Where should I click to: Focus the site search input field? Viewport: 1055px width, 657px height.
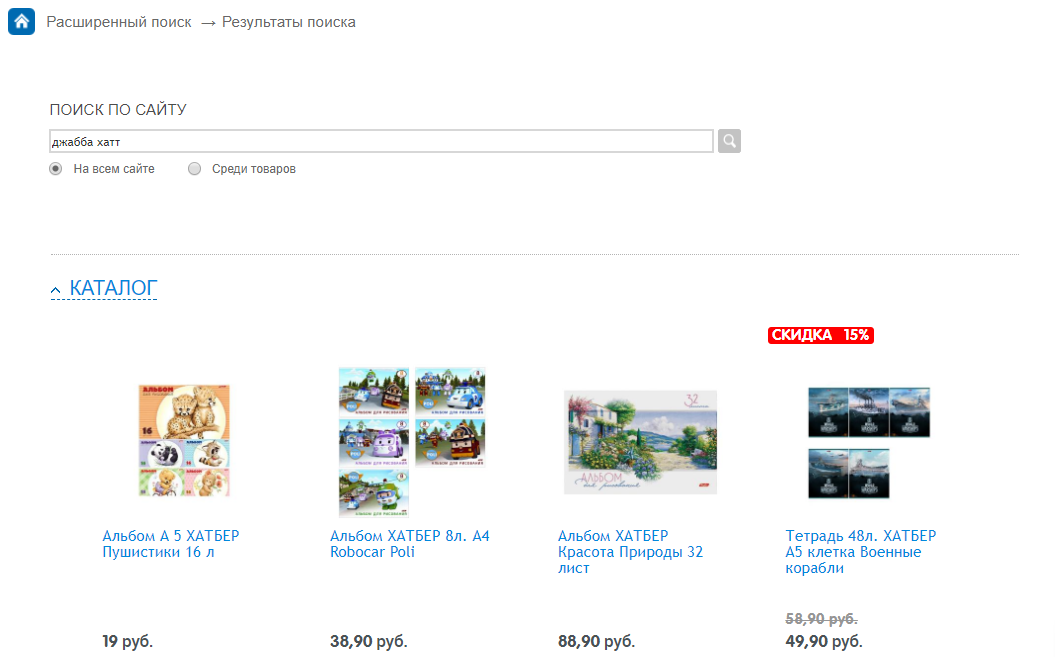381,141
